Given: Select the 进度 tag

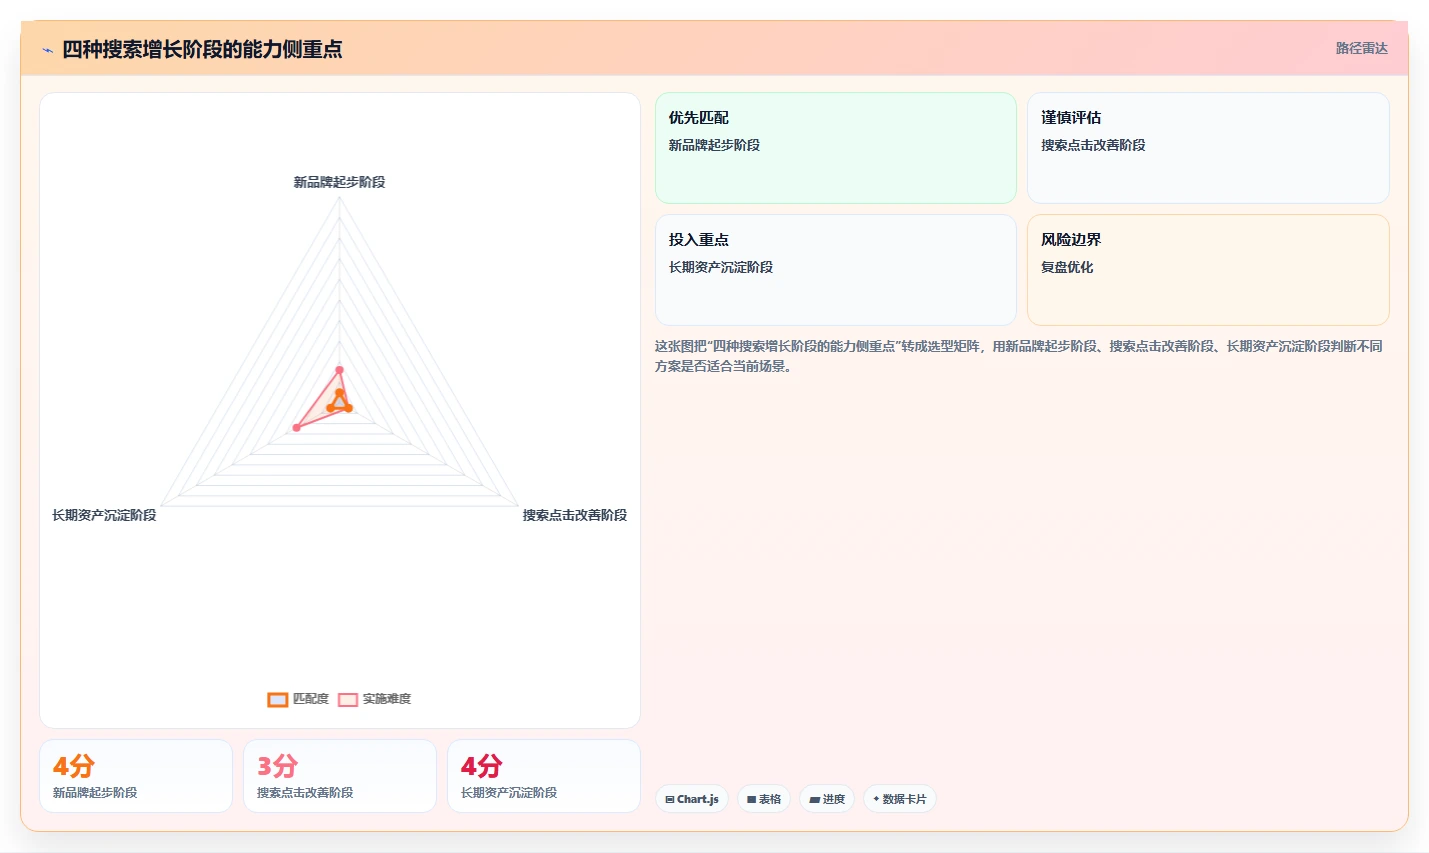Looking at the screenshot, I should coord(827,799).
